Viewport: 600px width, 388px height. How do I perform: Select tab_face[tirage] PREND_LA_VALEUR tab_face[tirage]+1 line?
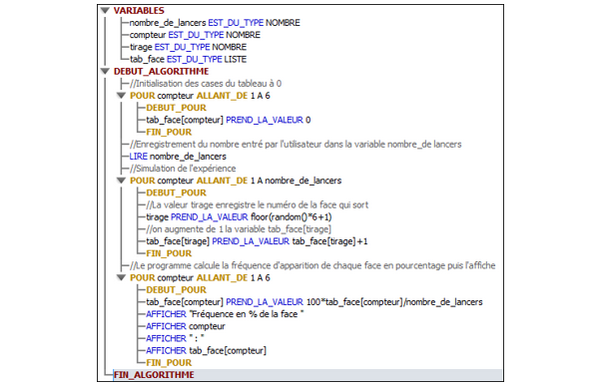pyautogui.click(x=257, y=241)
